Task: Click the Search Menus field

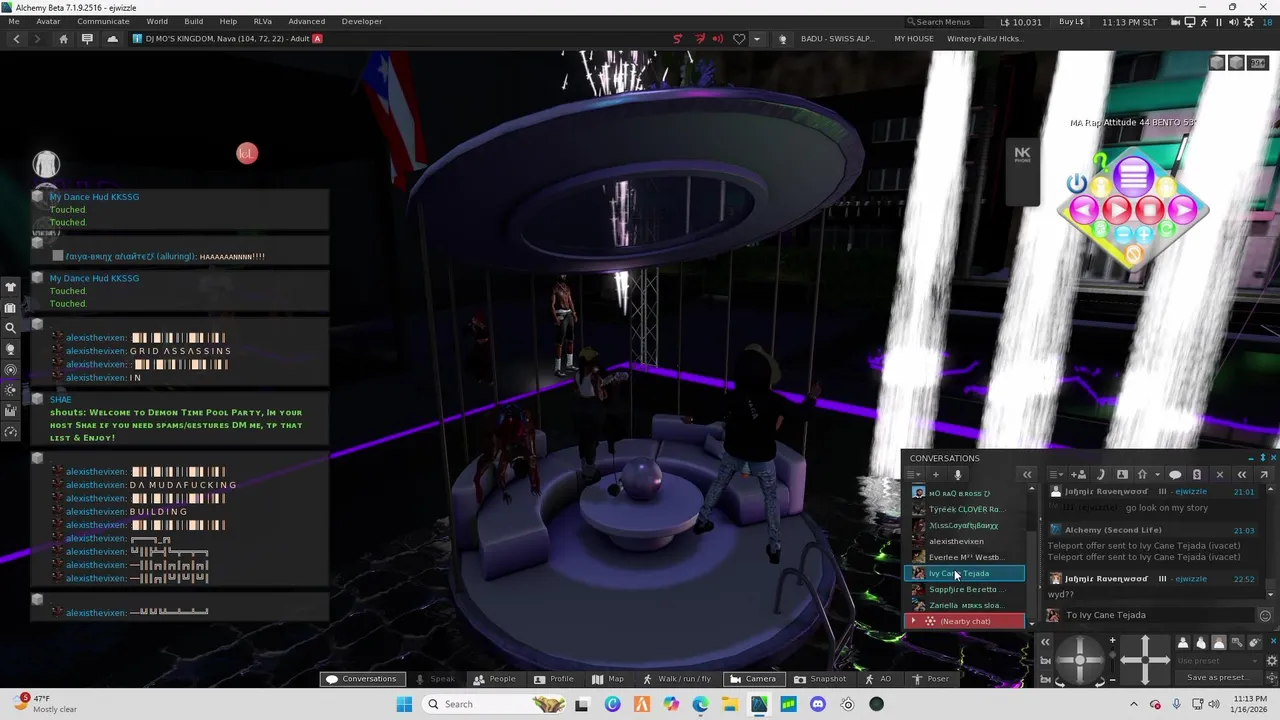Action: [945, 21]
